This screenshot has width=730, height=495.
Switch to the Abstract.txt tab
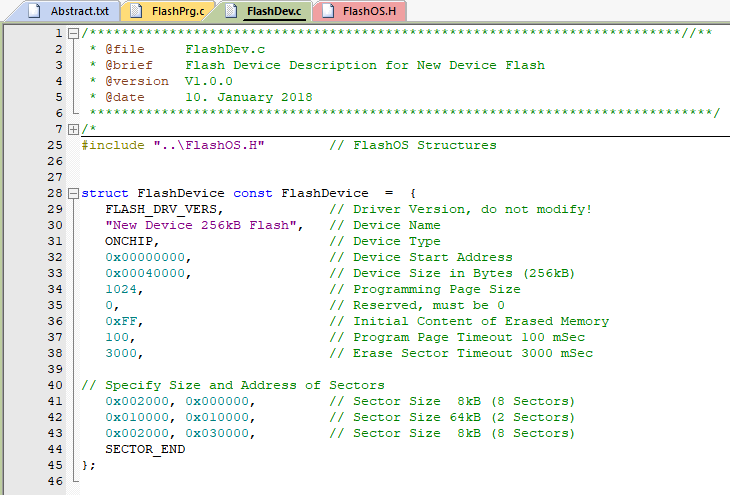(80, 12)
